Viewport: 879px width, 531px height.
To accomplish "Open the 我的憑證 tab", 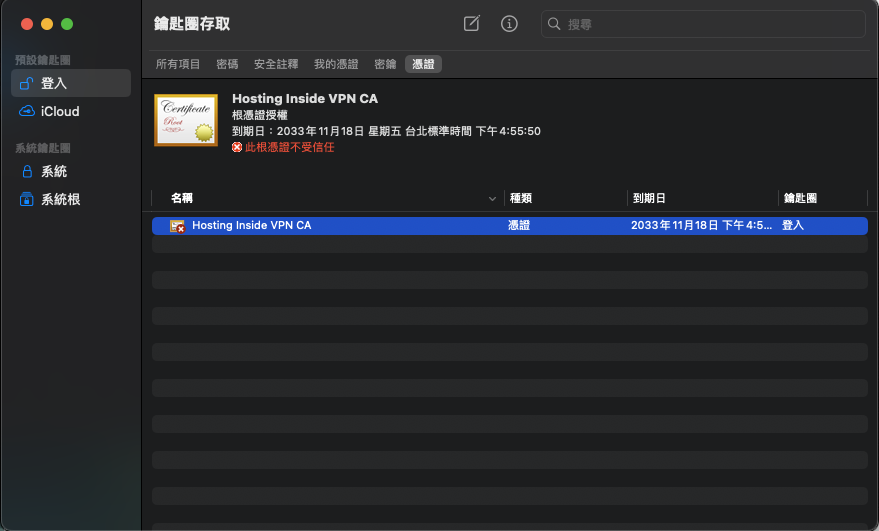I will pyautogui.click(x=336, y=64).
